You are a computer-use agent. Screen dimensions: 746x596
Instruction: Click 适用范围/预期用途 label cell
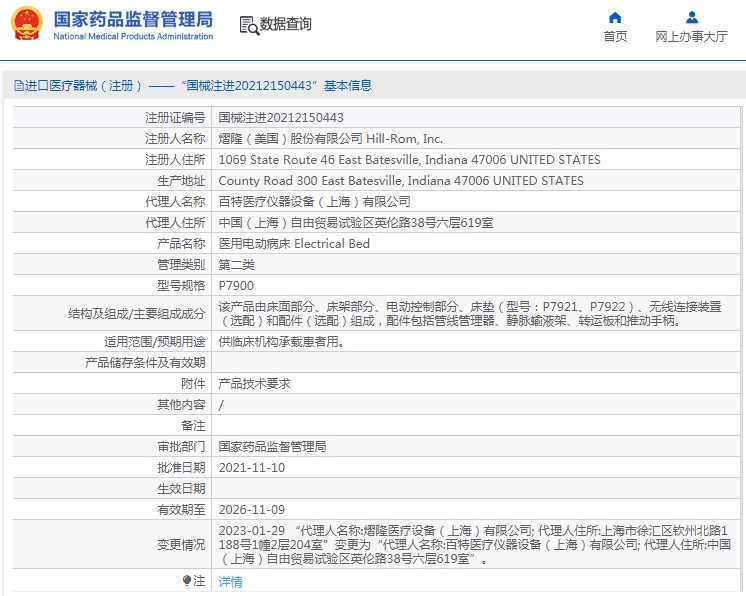coord(112,341)
